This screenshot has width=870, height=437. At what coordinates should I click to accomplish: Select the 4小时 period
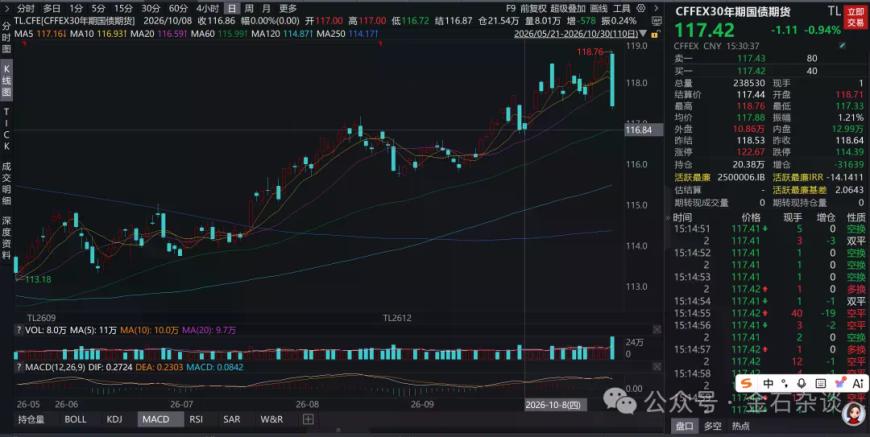click(207, 8)
